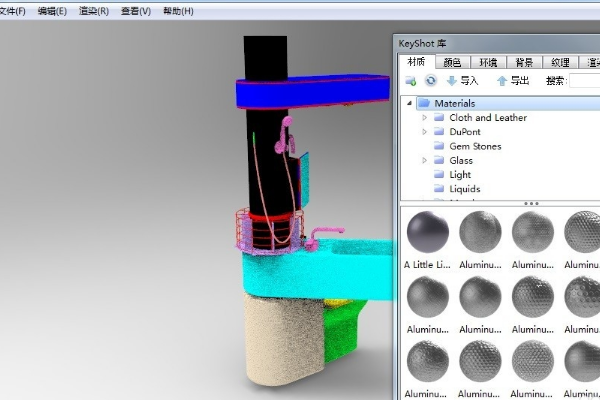The image size is (600, 400).
Task: Collapse the Materials tree node
Action: pos(409,103)
